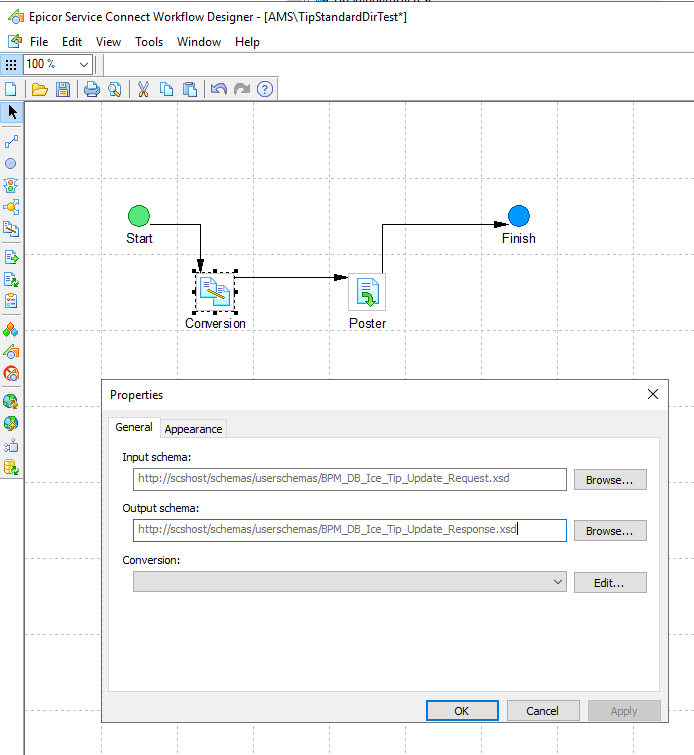The image size is (694, 755).
Task: Create a new workflow document
Action: (x=11, y=90)
